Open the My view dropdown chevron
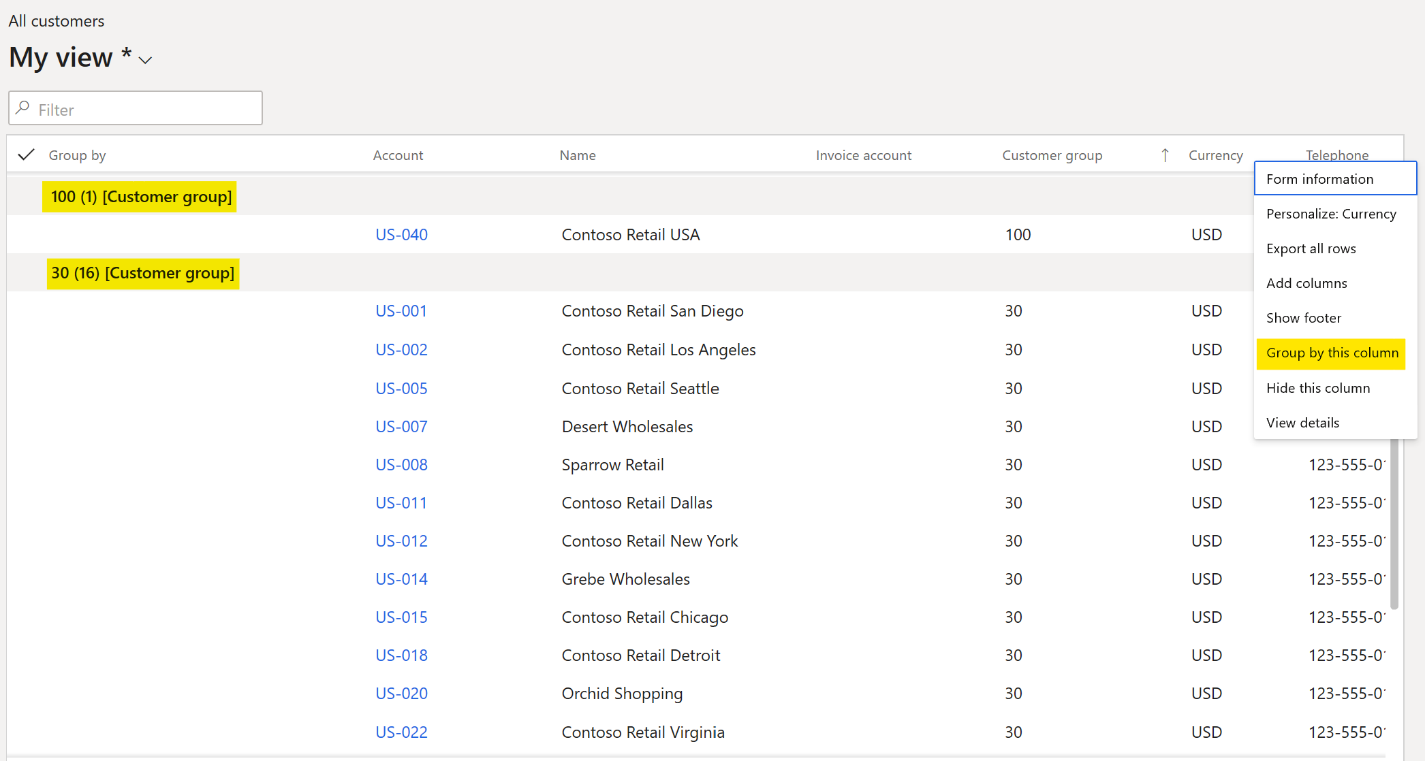Image resolution: width=1425 pixels, height=761 pixels. click(x=145, y=61)
